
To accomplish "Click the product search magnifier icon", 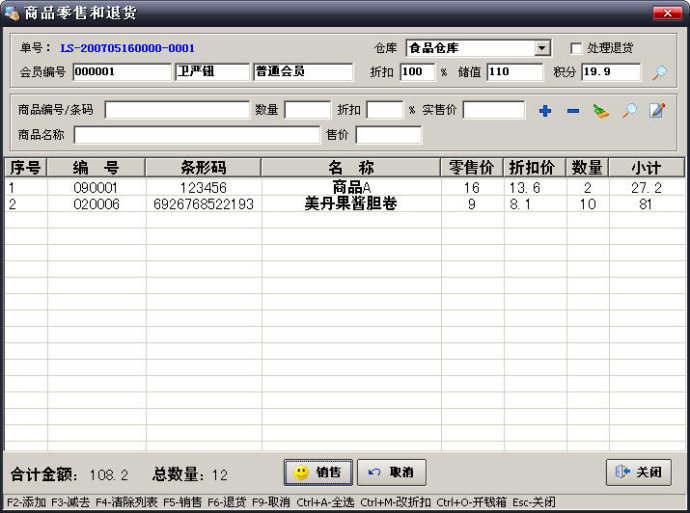I will (629, 111).
